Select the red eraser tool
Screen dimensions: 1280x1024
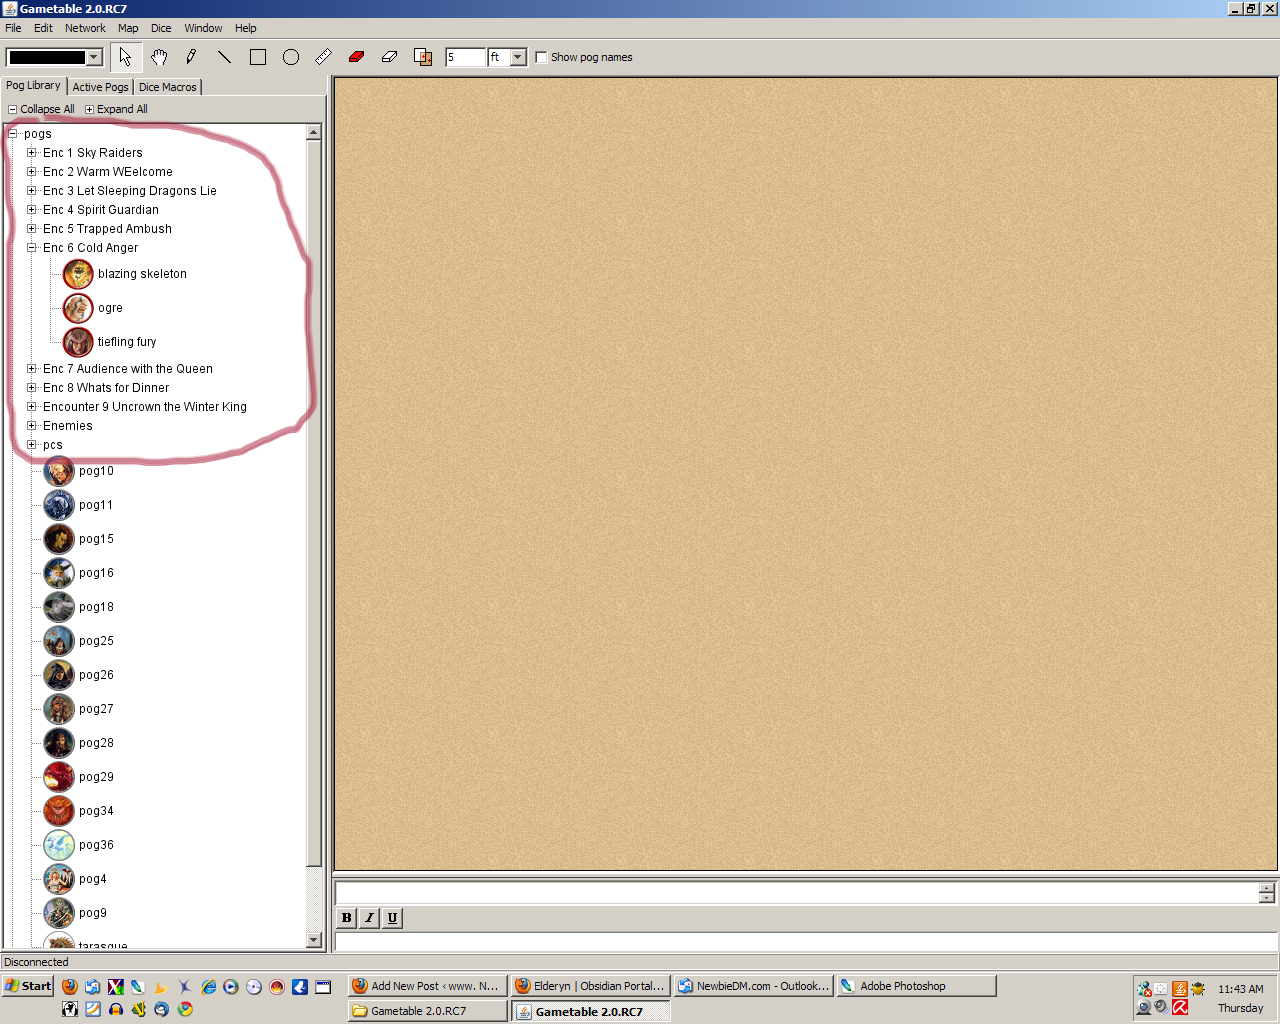(356, 57)
